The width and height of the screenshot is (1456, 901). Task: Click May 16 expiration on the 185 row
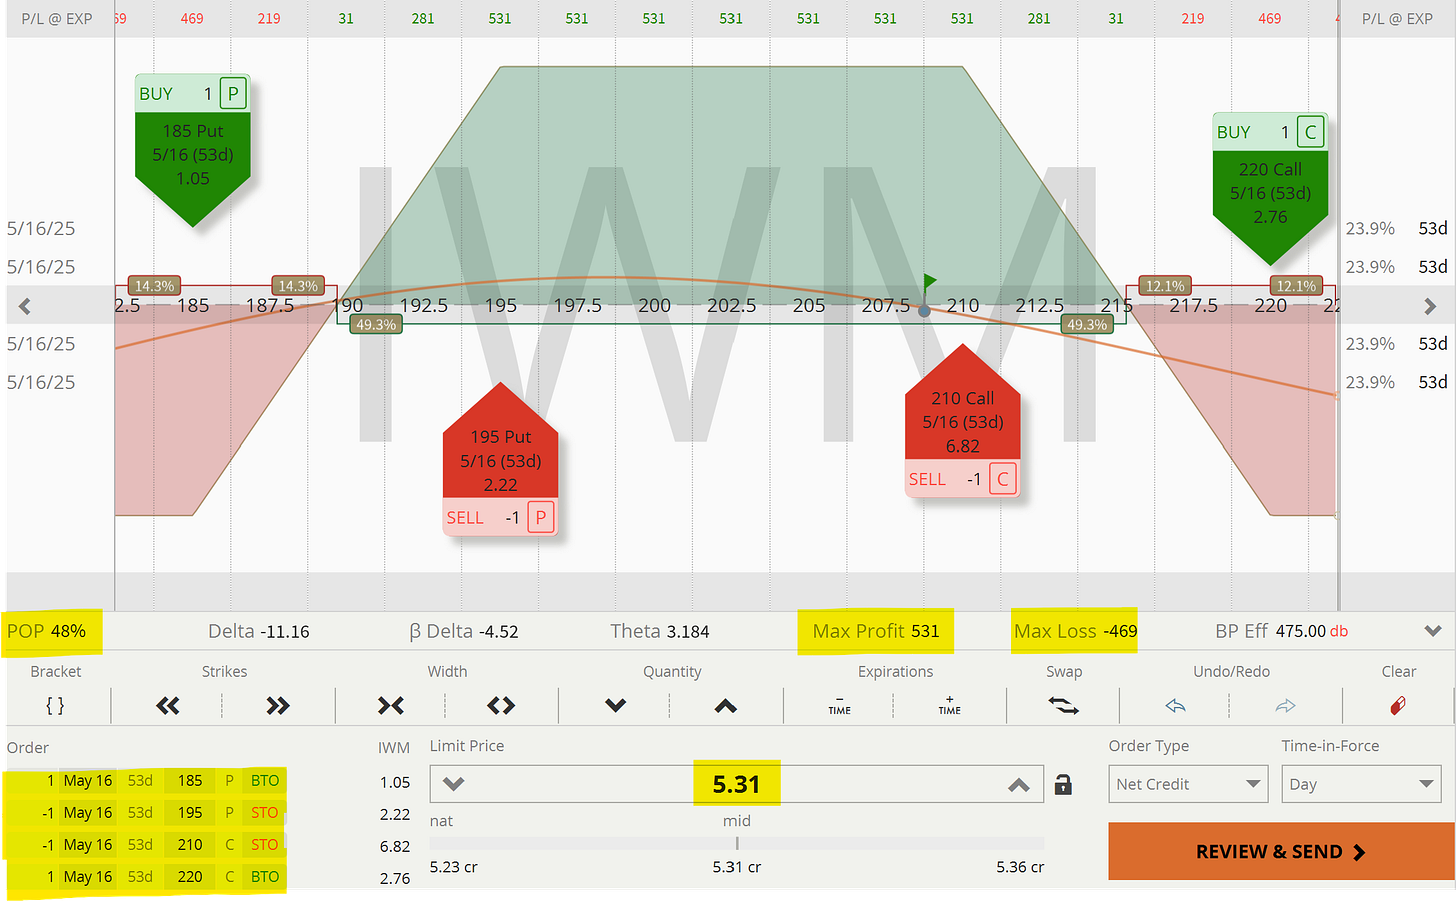point(88,781)
